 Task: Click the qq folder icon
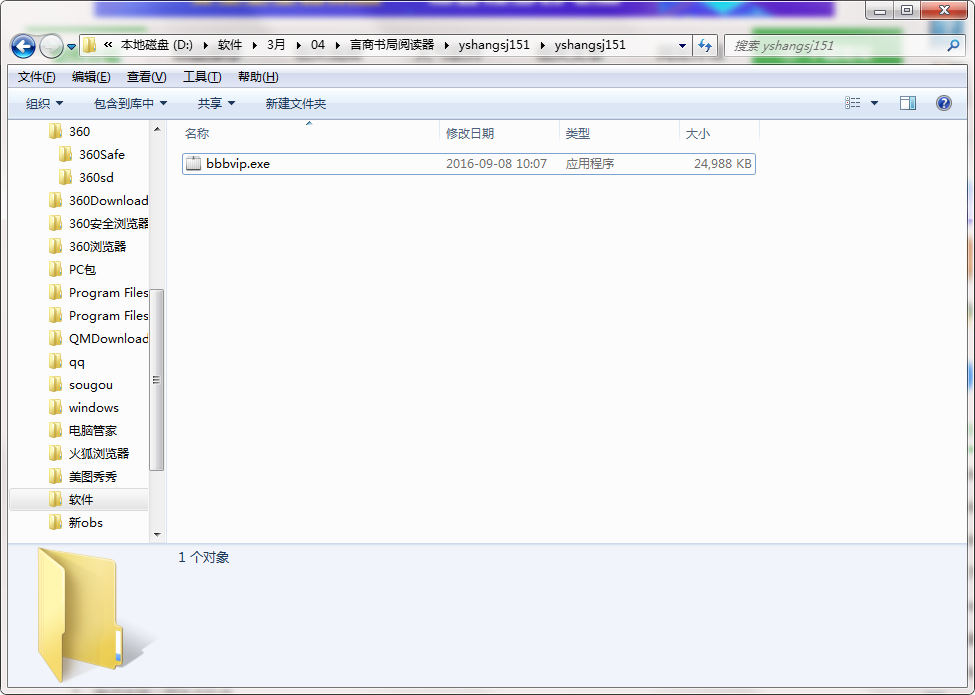coord(55,361)
